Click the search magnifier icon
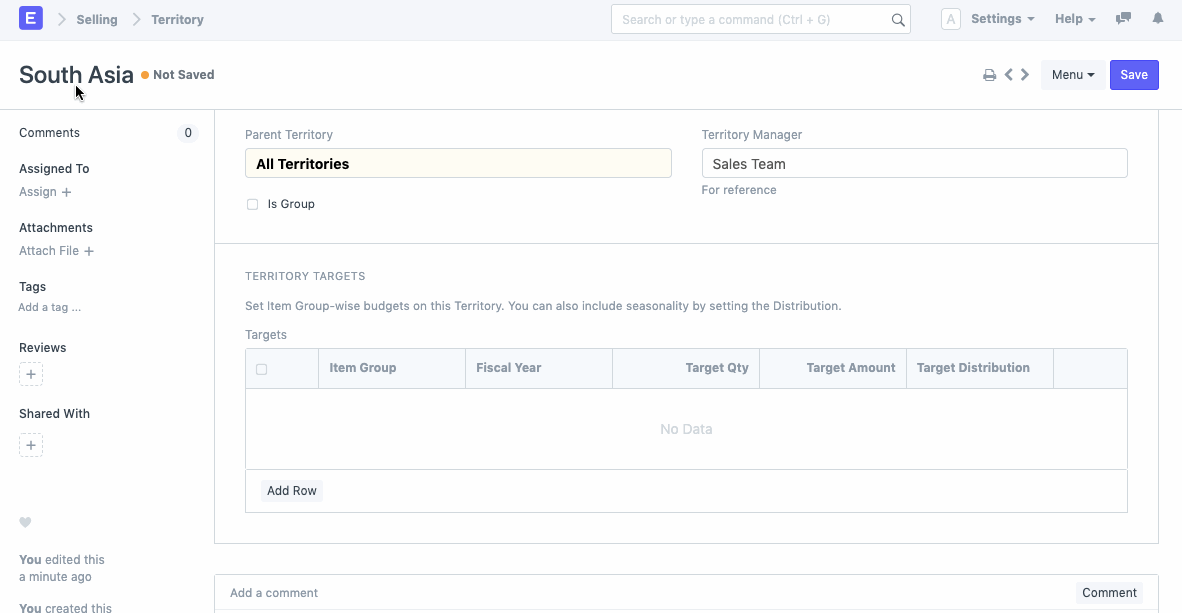This screenshot has width=1182, height=613. click(897, 19)
